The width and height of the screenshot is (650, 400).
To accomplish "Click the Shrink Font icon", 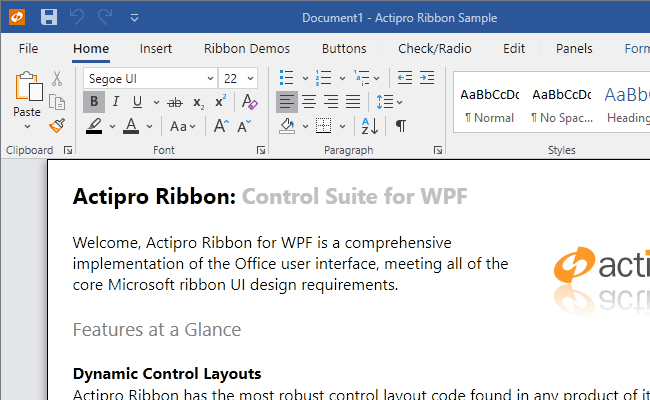I will pyautogui.click(x=244, y=126).
